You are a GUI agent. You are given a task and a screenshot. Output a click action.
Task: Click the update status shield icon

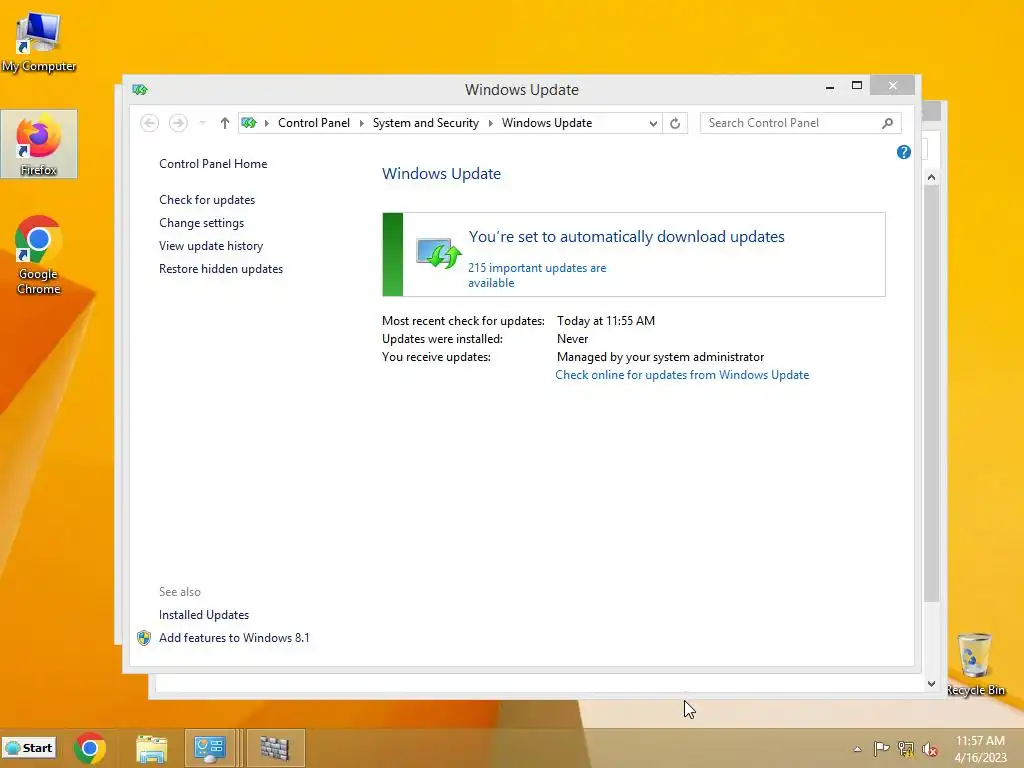tap(439, 253)
